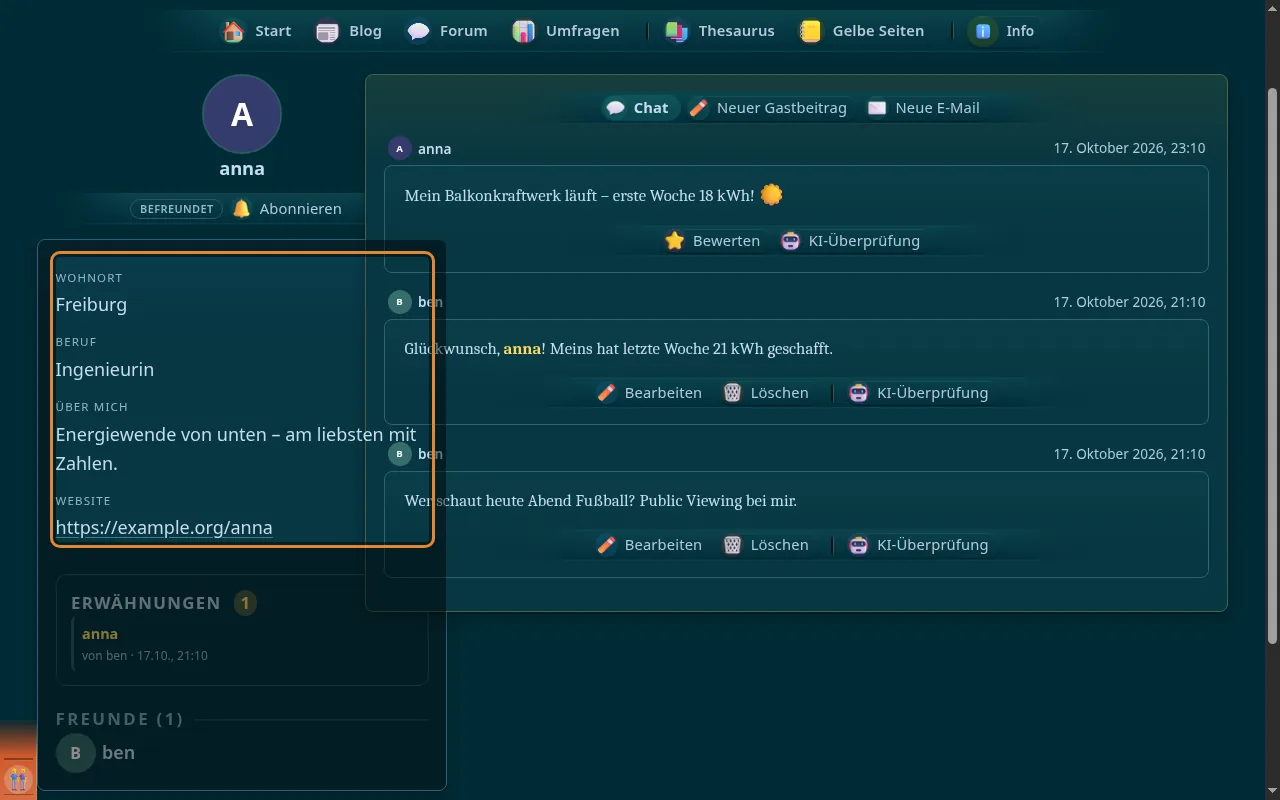Run KI-Überprüfung on anna's Balkonkraftwerk post
Viewport: 1280px width, 800px height.
tap(851, 241)
